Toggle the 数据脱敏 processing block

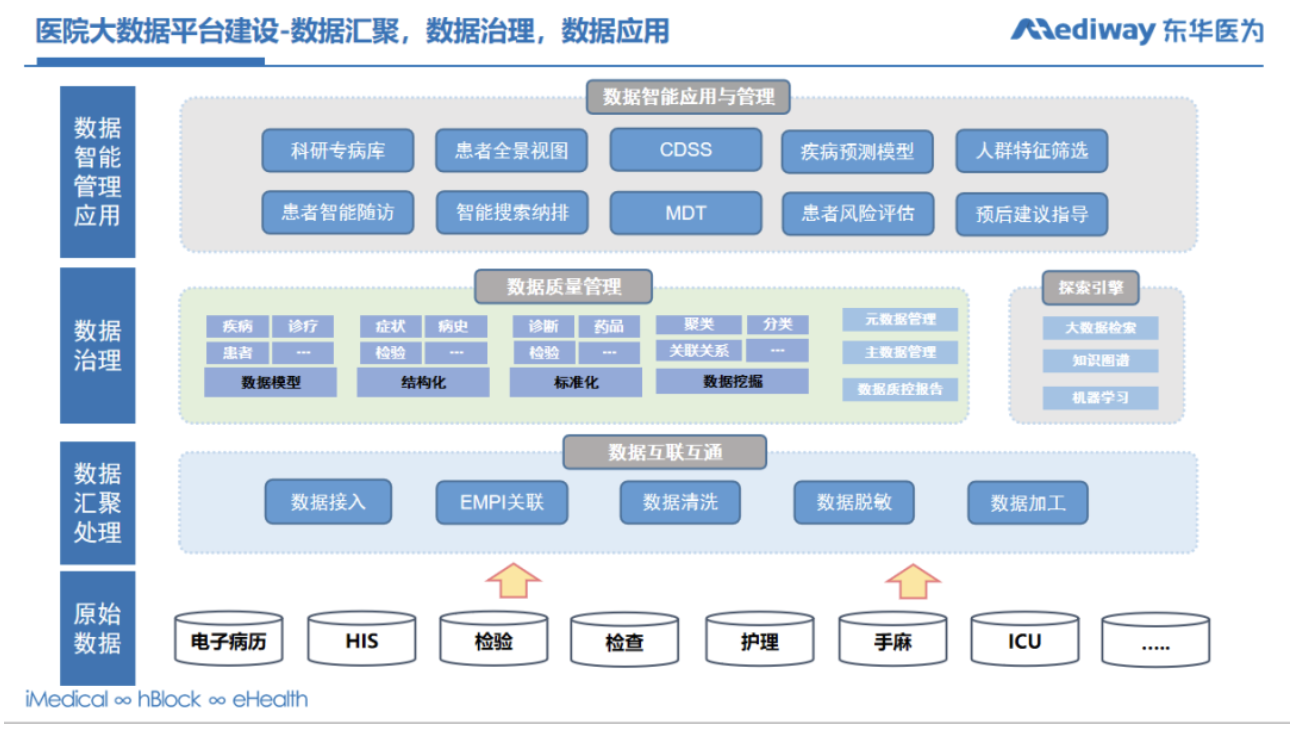click(855, 503)
